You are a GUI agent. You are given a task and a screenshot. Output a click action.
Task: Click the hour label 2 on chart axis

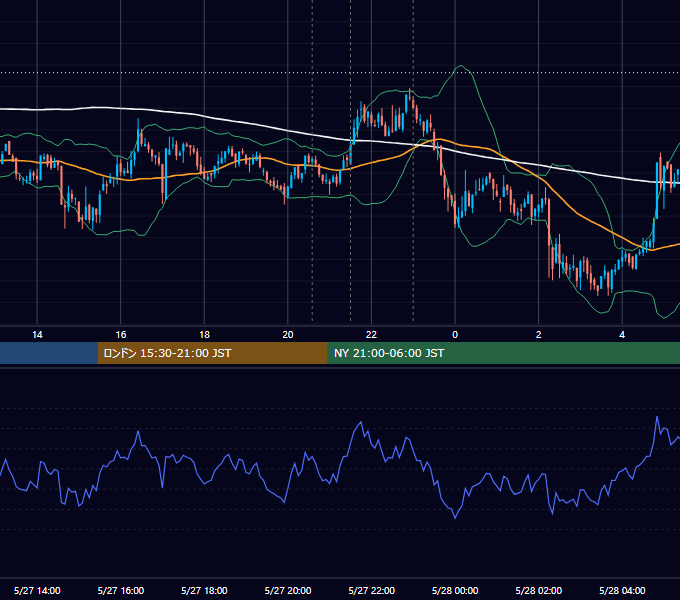pyautogui.click(x=539, y=335)
